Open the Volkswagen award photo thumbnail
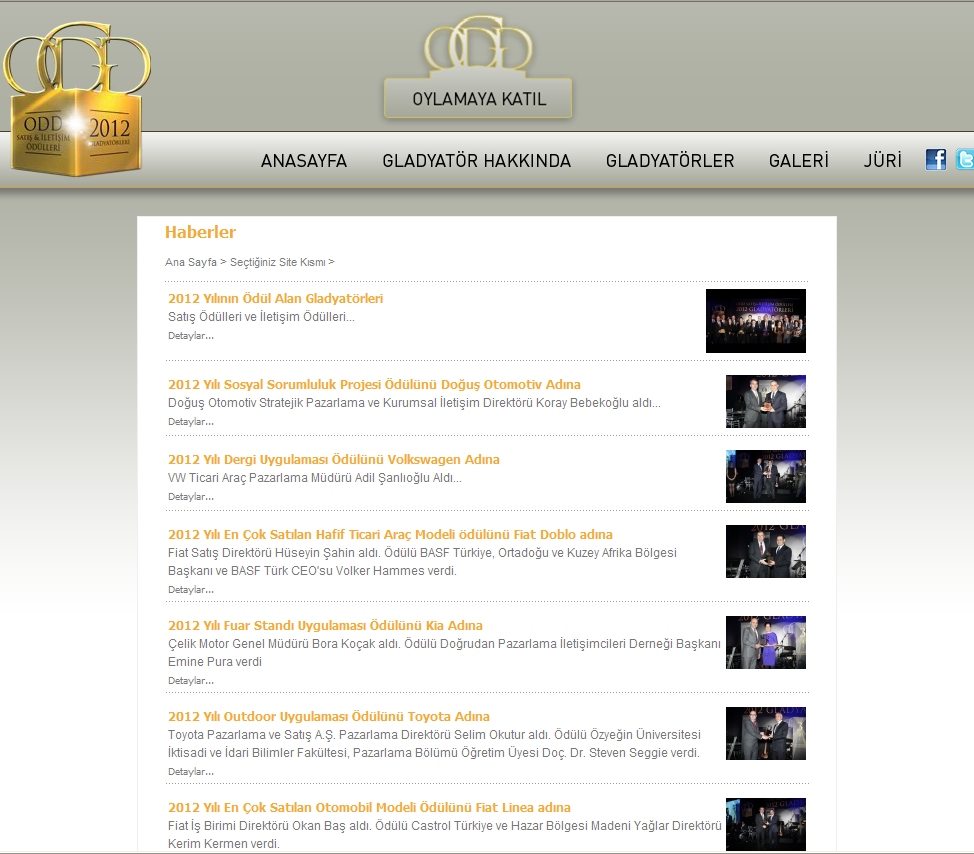974x854 pixels. [766, 476]
